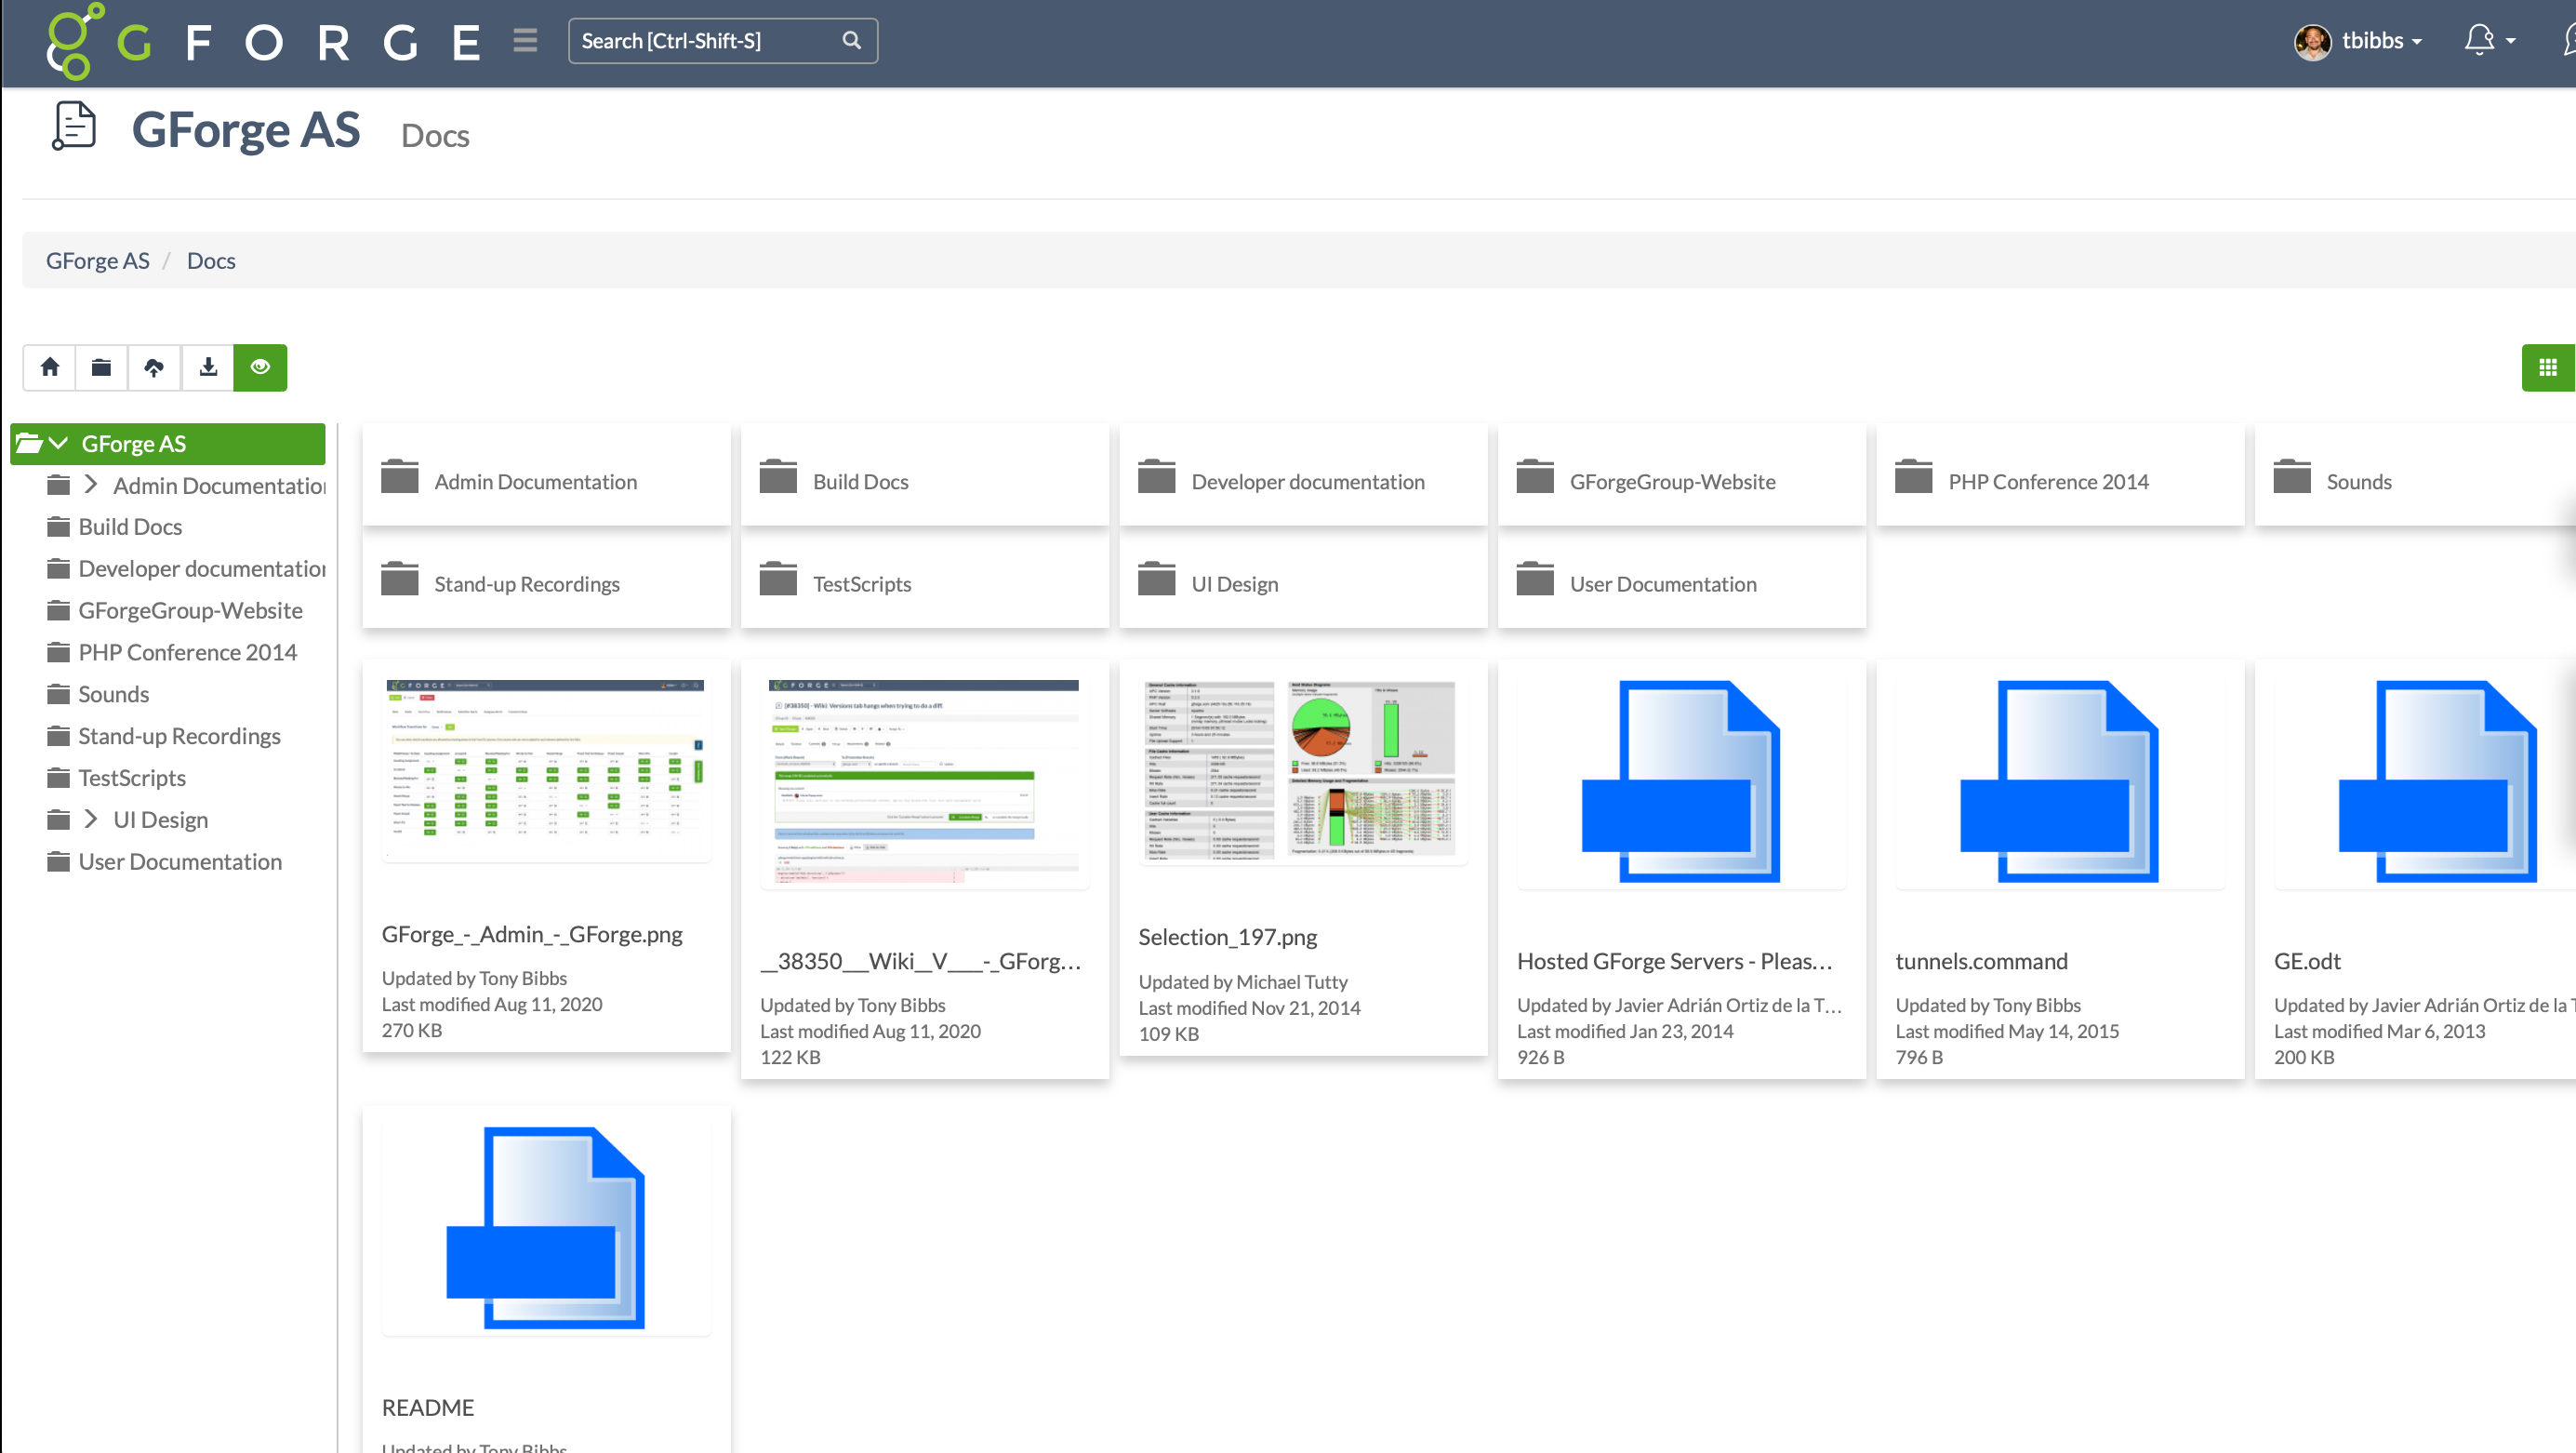This screenshot has width=2576, height=1453.
Task: Expand the UI Design folder in the sidebar
Action: click(90, 819)
